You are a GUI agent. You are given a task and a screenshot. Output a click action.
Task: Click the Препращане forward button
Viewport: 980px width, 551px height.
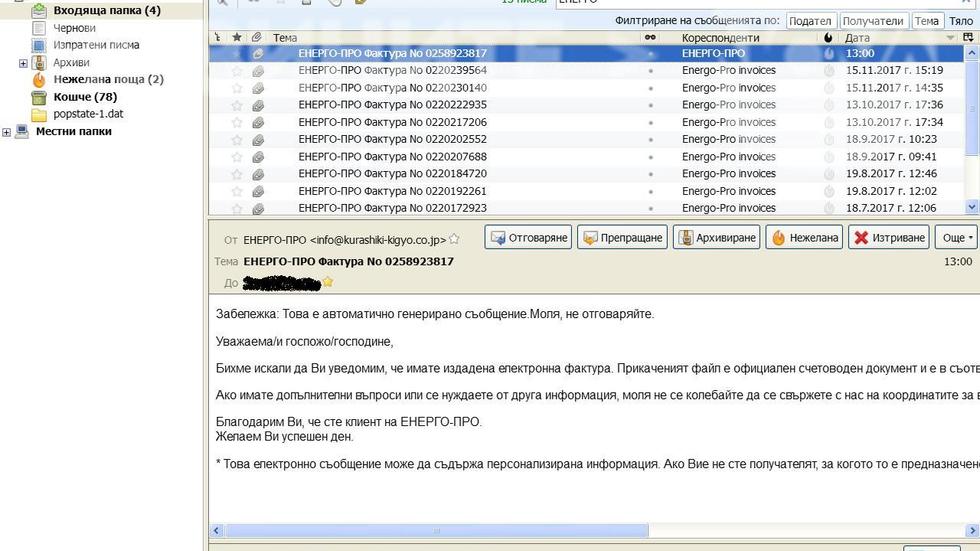pos(622,237)
